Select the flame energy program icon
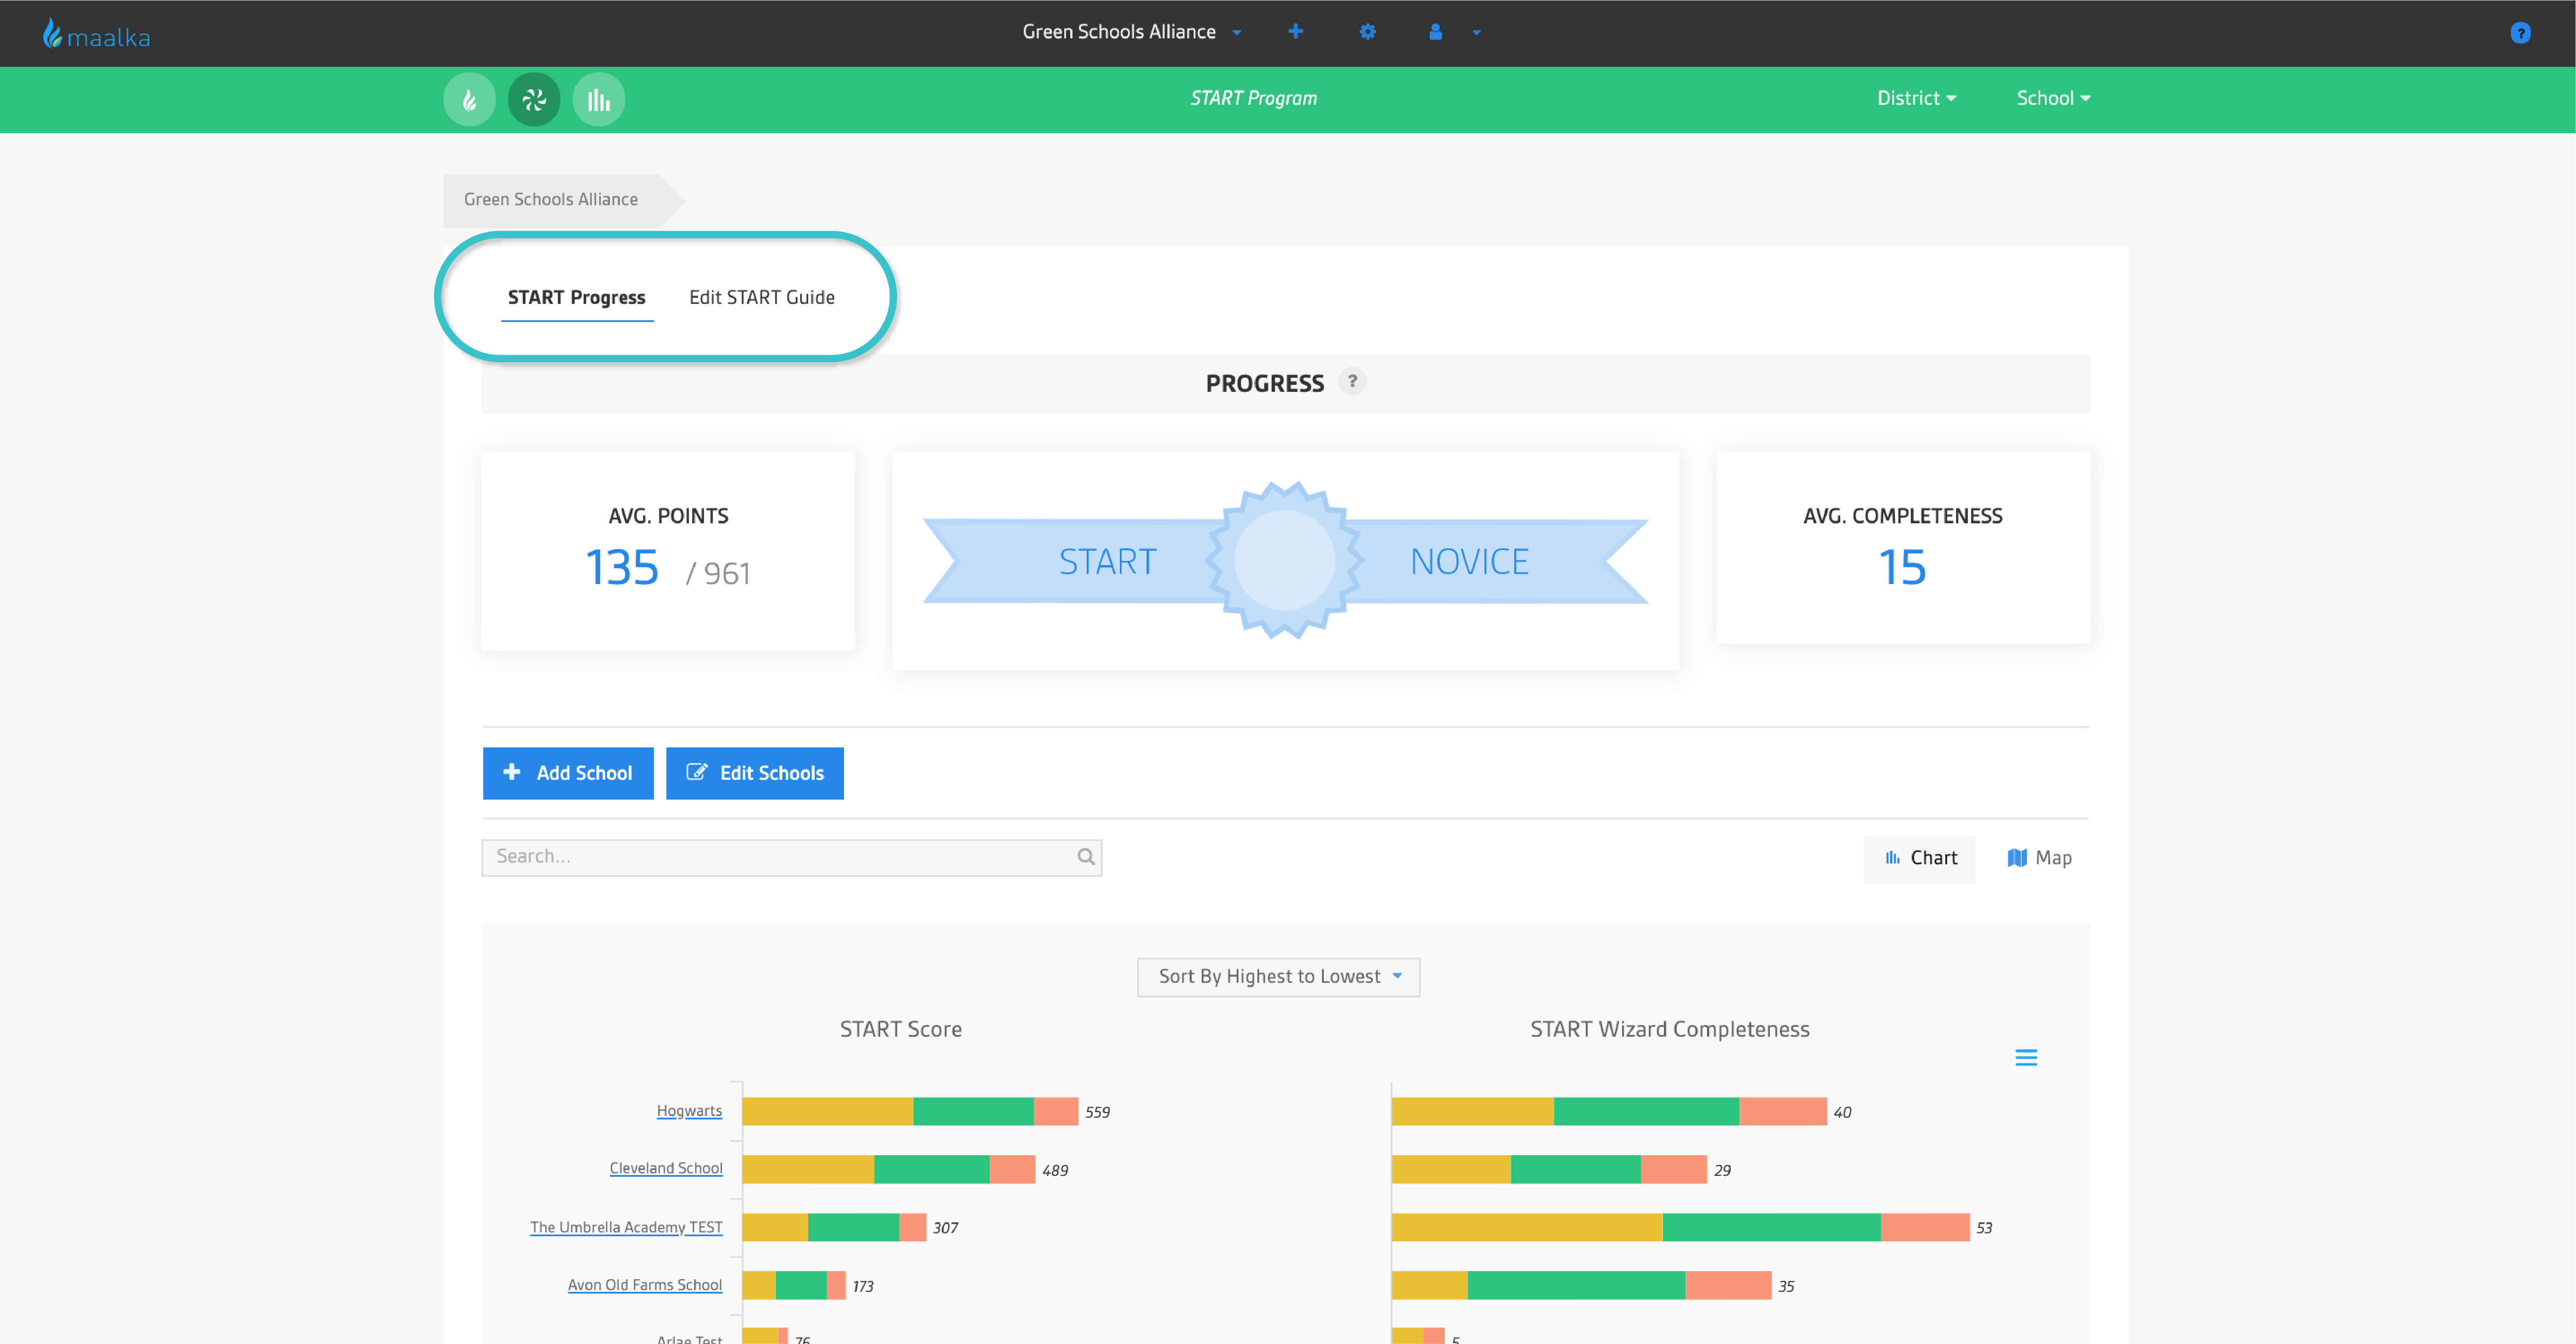The image size is (2576, 1344). (x=469, y=99)
